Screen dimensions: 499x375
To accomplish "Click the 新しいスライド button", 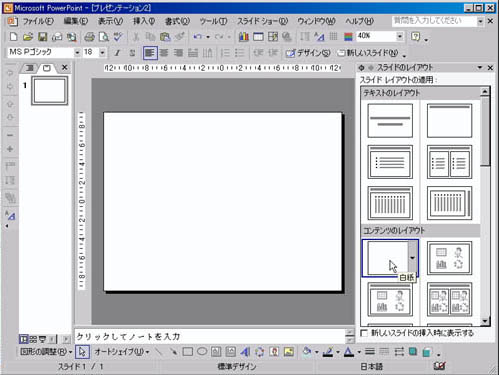I will coord(368,53).
